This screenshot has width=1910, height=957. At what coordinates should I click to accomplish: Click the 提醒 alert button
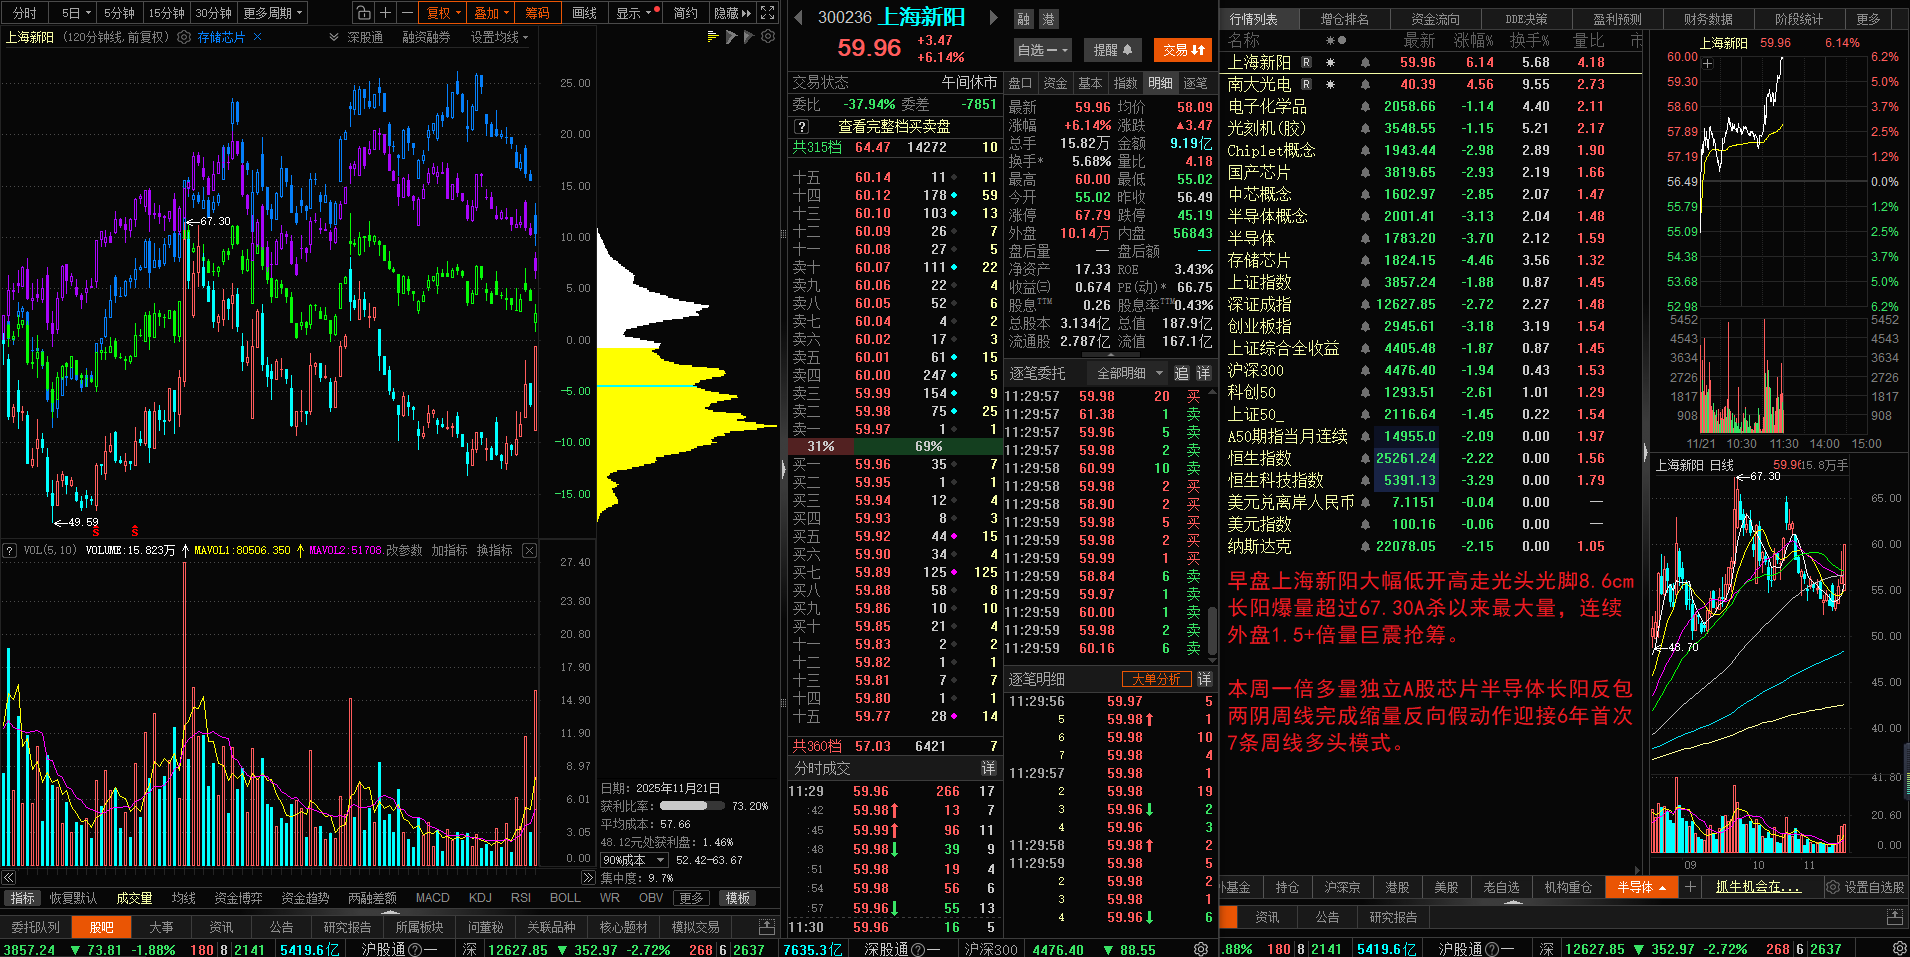[1112, 49]
